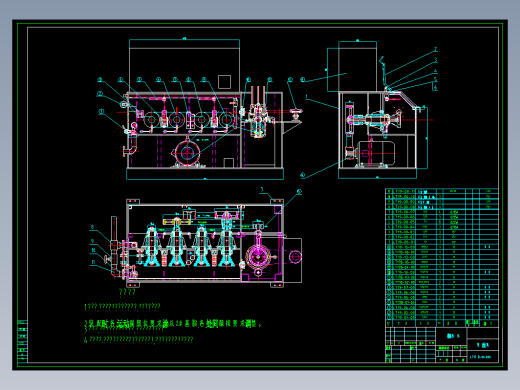Click the drawing title block below parts list
This screenshot has height=390, width=520.
442,345
